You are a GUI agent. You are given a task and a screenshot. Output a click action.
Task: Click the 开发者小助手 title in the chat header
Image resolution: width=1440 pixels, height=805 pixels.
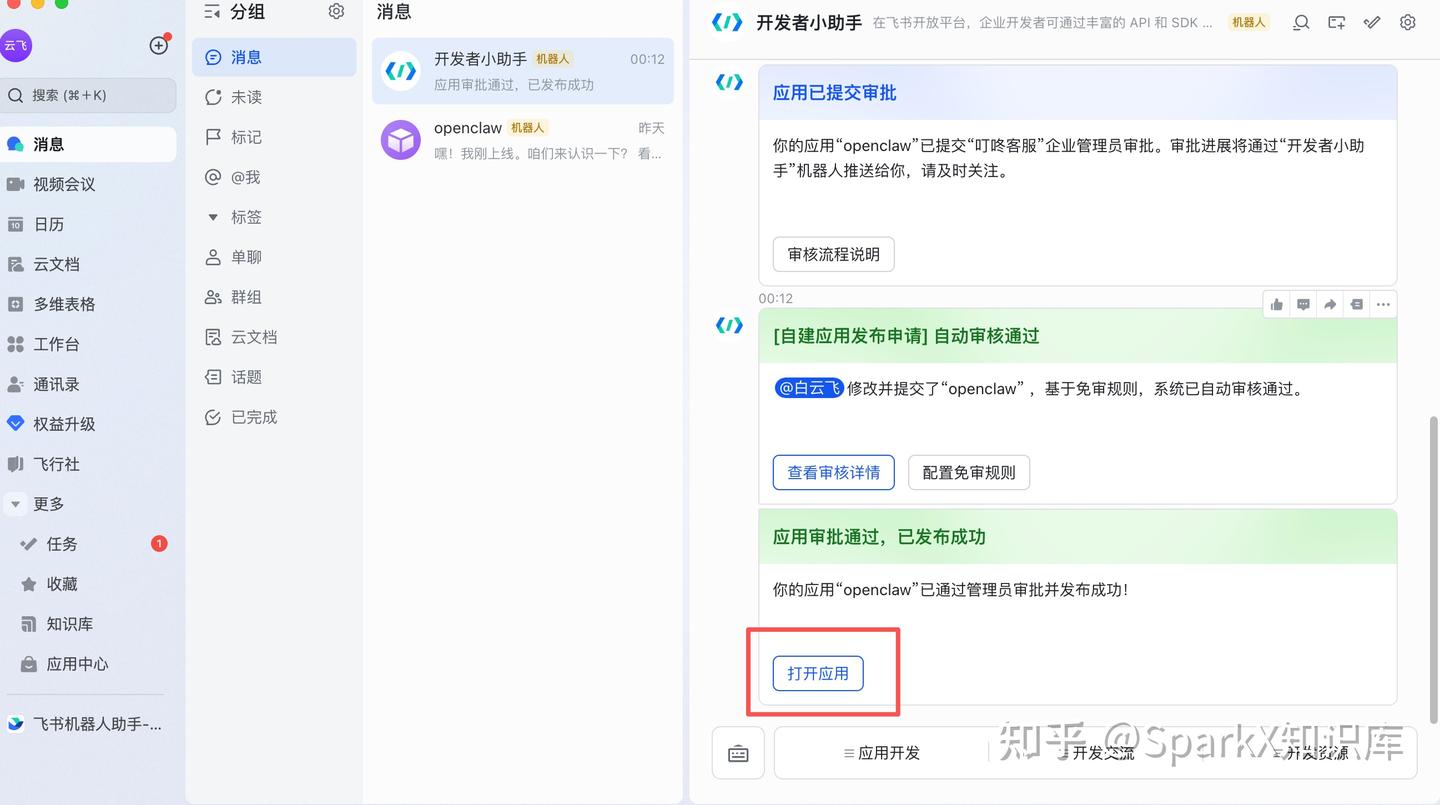point(809,22)
